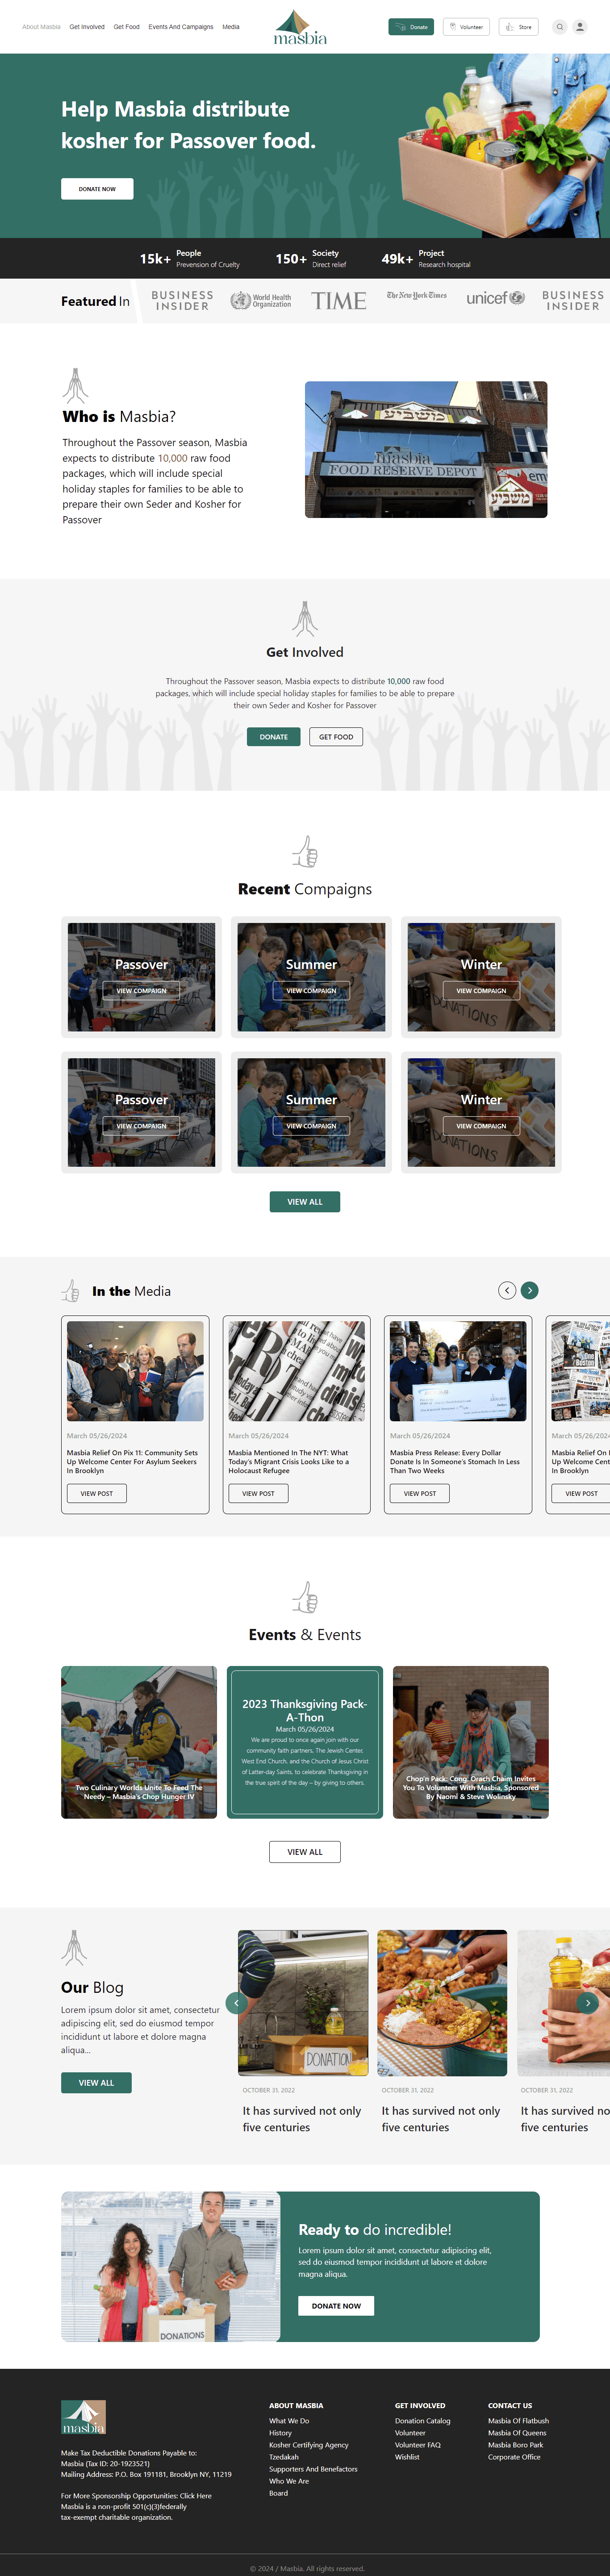610x2576 pixels.
Task: Click the Masbia logo in header
Action: 300,27
